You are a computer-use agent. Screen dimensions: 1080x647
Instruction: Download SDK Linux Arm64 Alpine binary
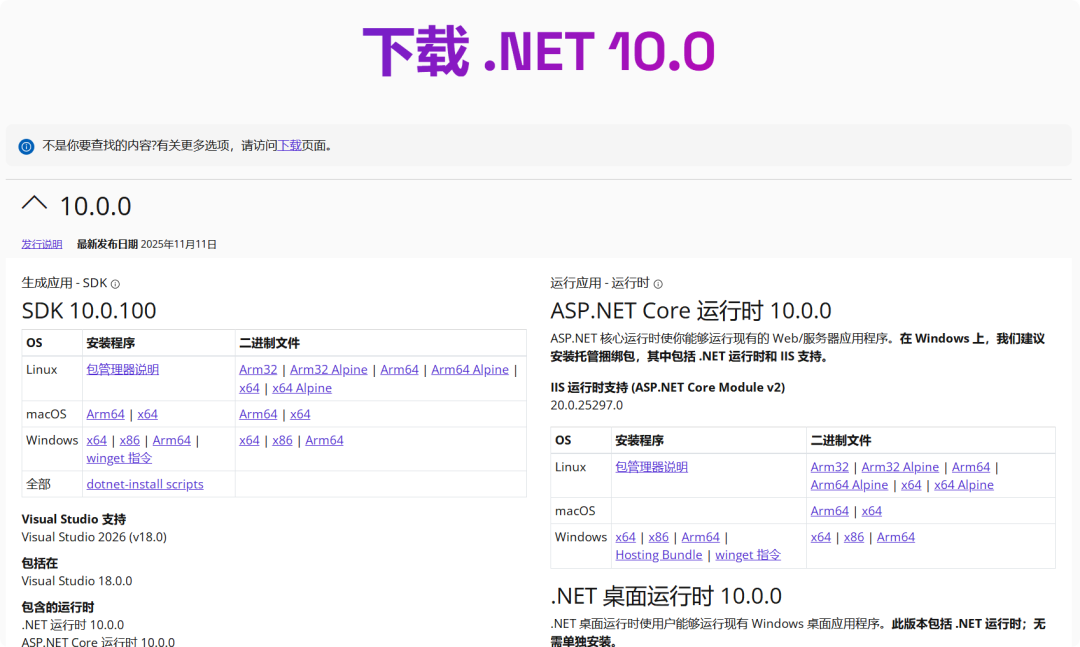(x=470, y=369)
